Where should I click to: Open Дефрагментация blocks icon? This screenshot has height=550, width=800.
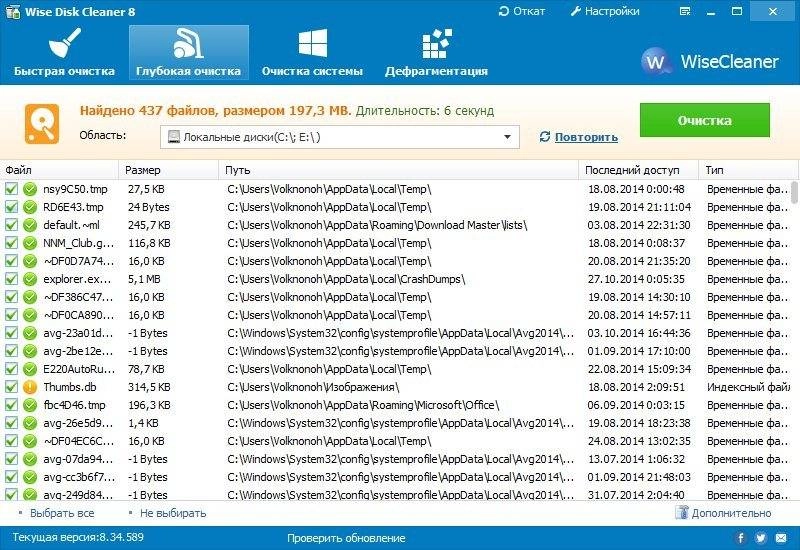coord(437,43)
